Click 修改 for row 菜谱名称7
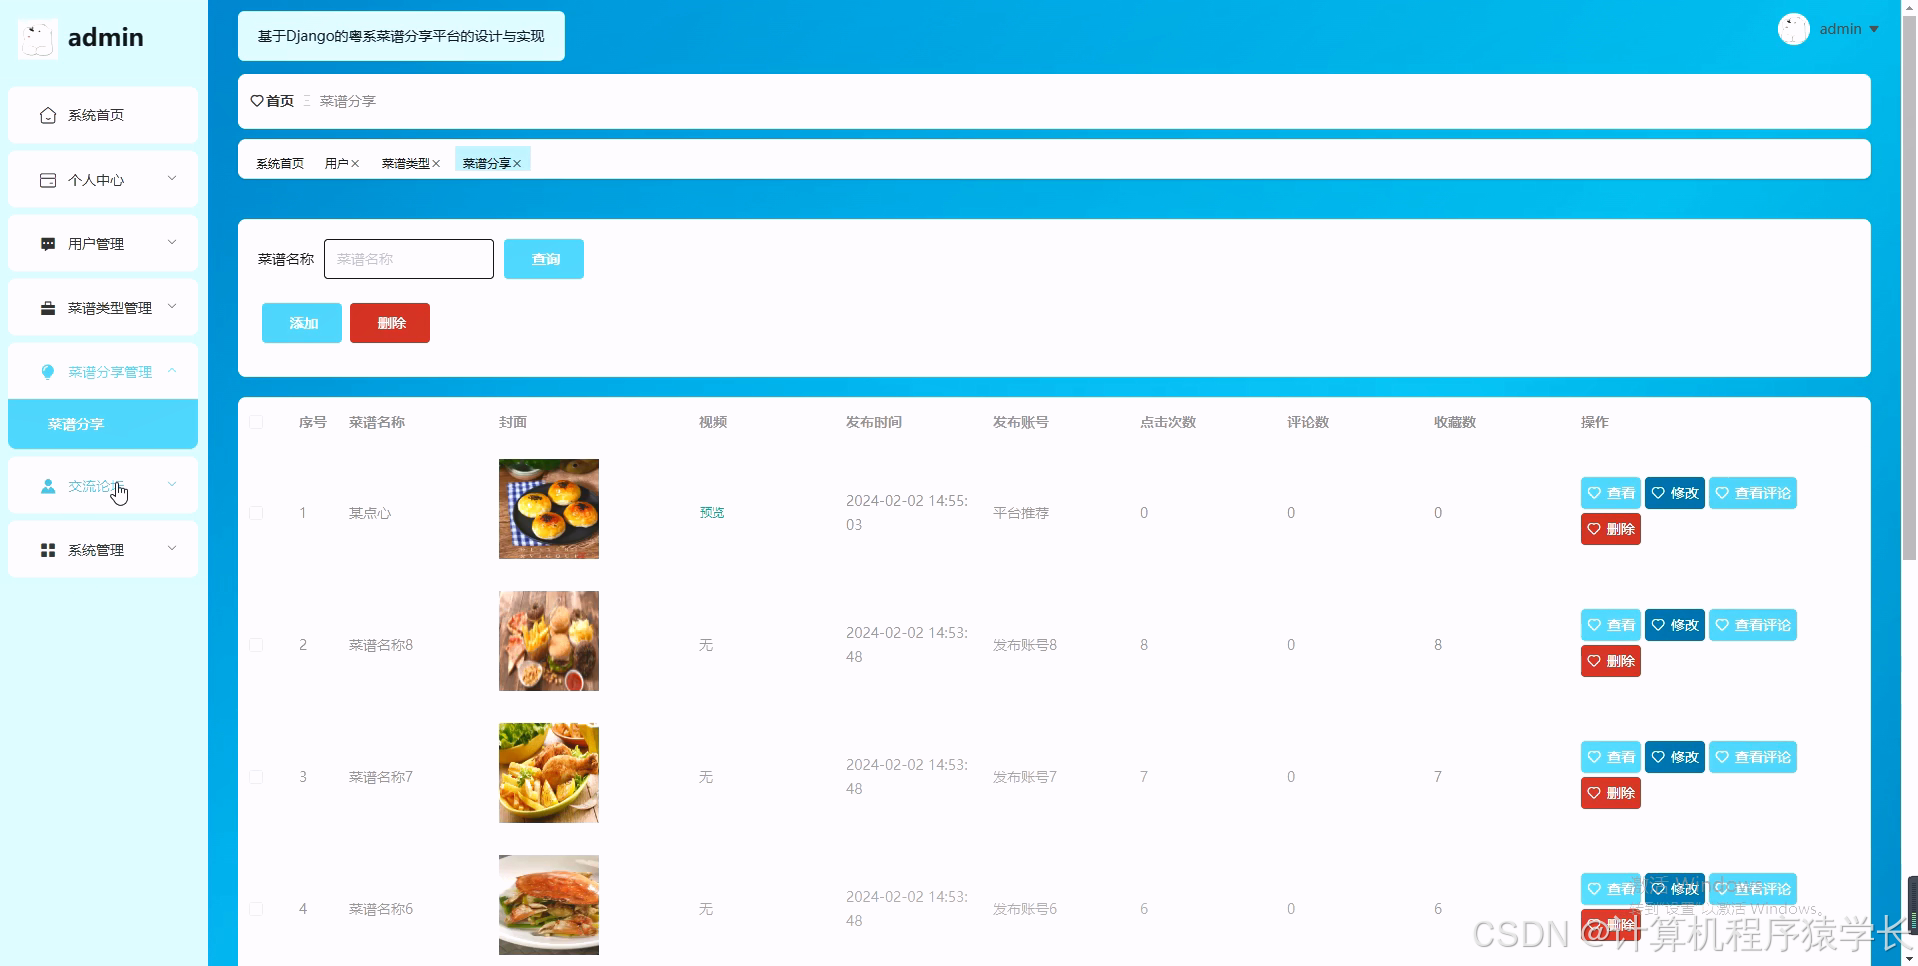This screenshot has height=966, width=1918. click(1675, 757)
